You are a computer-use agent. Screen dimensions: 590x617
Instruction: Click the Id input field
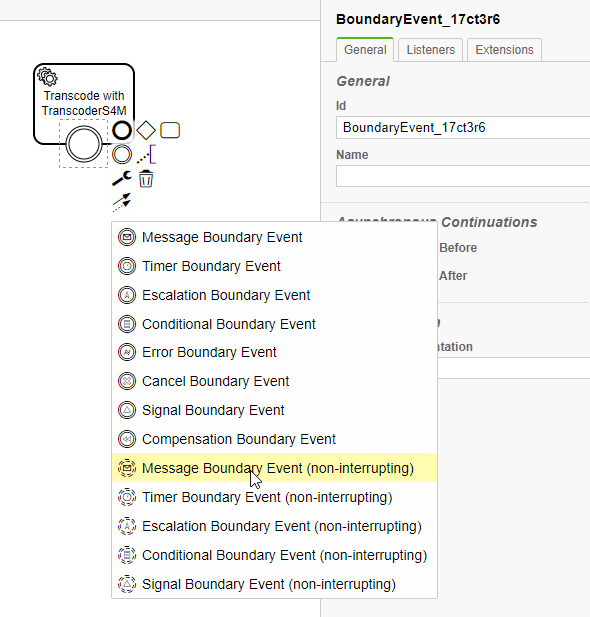[x=463, y=127]
